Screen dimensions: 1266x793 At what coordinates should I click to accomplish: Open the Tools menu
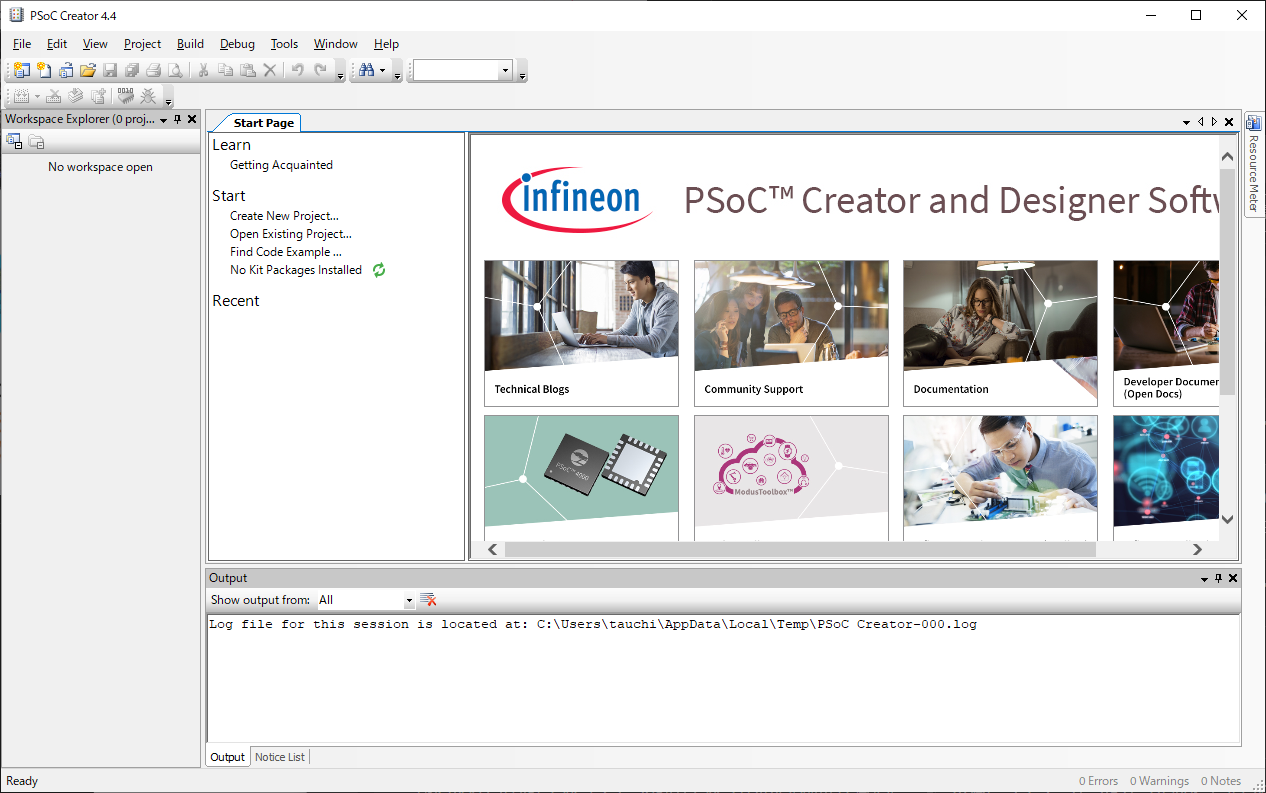click(x=285, y=44)
